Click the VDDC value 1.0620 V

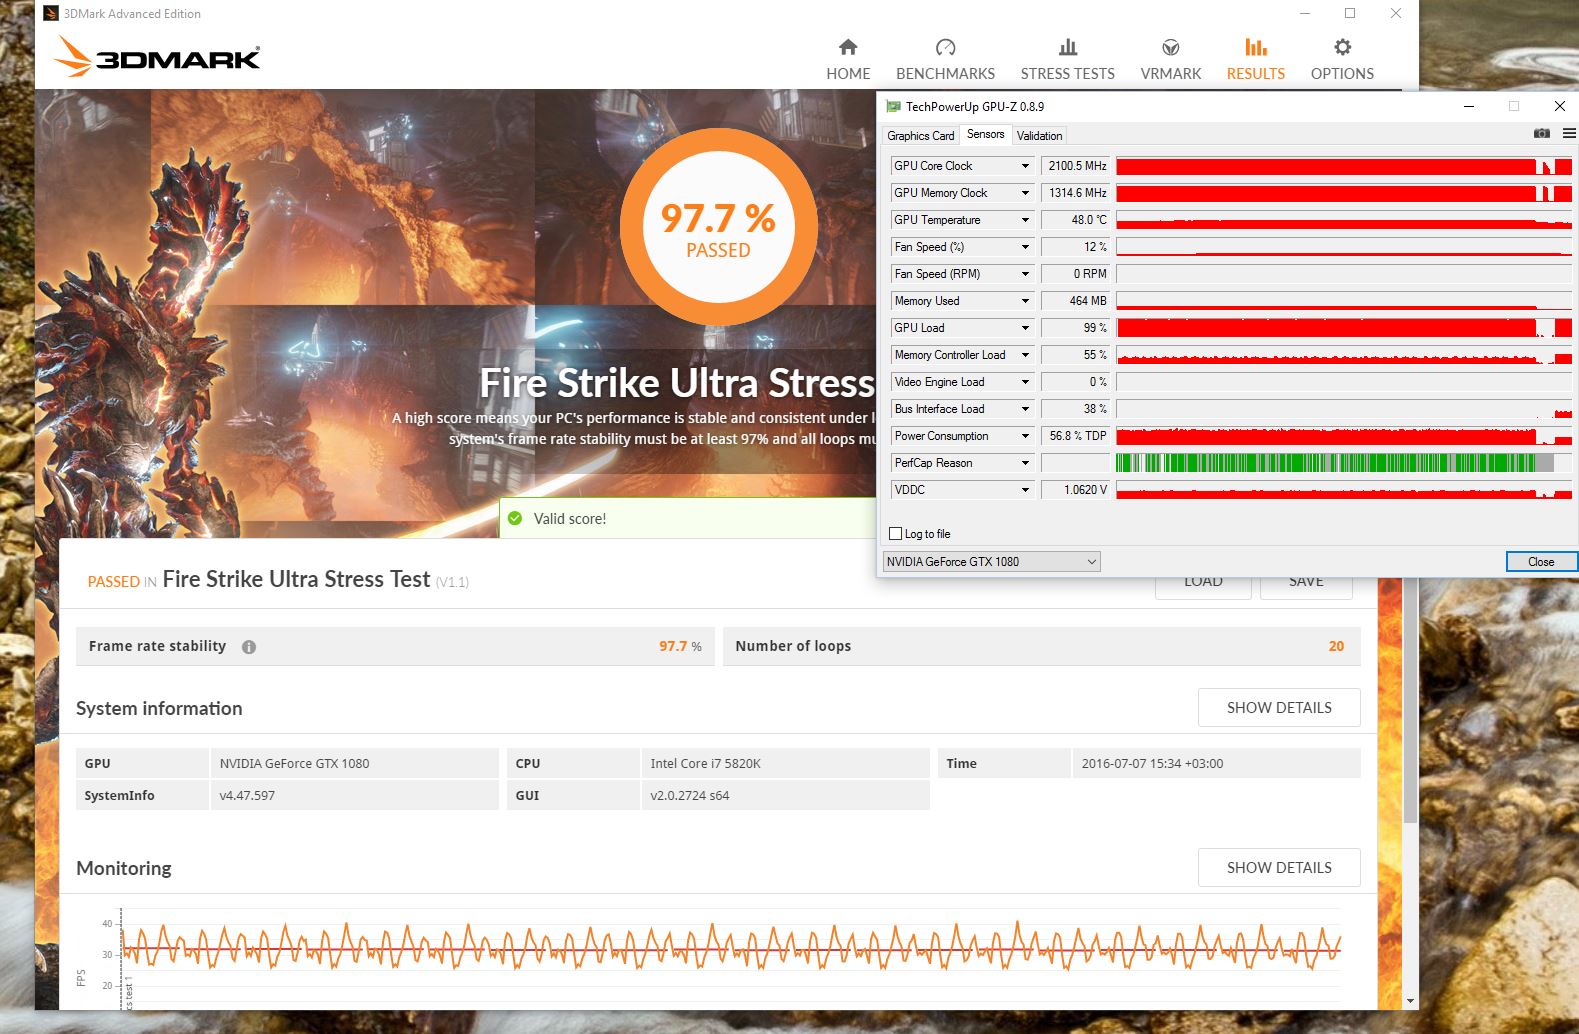pyautogui.click(x=1076, y=490)
